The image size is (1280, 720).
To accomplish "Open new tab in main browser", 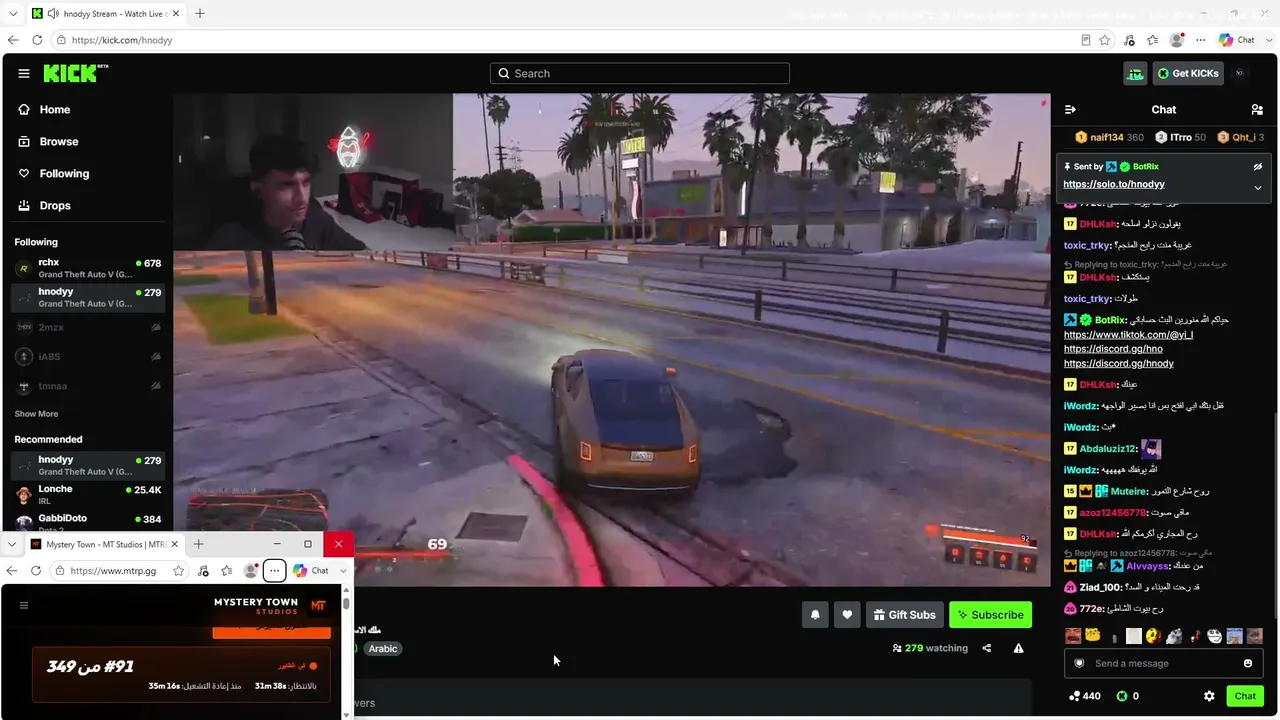I will coord(200,14).
